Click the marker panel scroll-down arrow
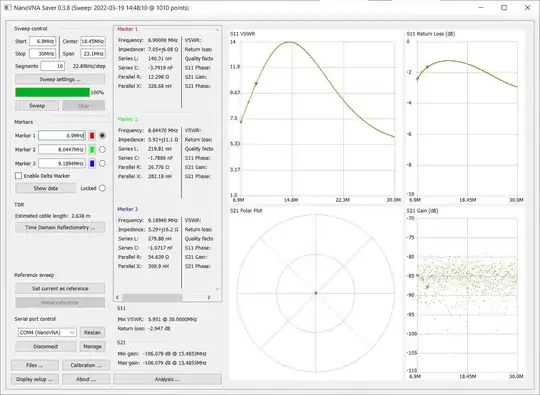The height and width of the screenshot is (395, 540). point(217,289)
